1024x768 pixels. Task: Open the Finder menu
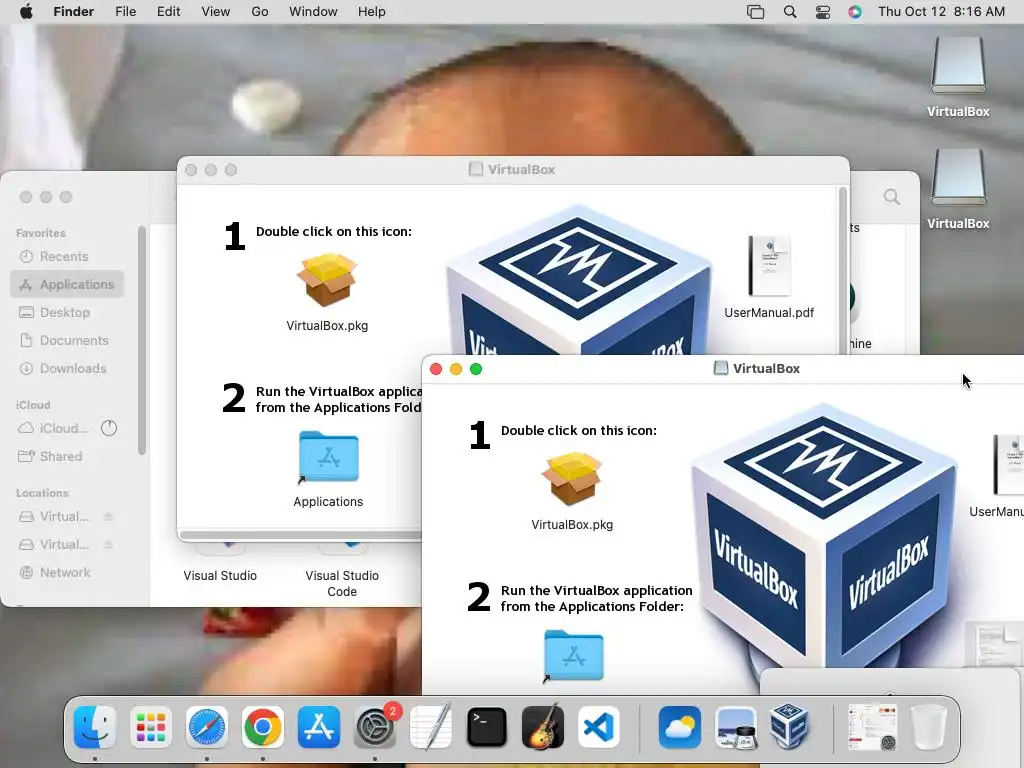coord(73,12)
